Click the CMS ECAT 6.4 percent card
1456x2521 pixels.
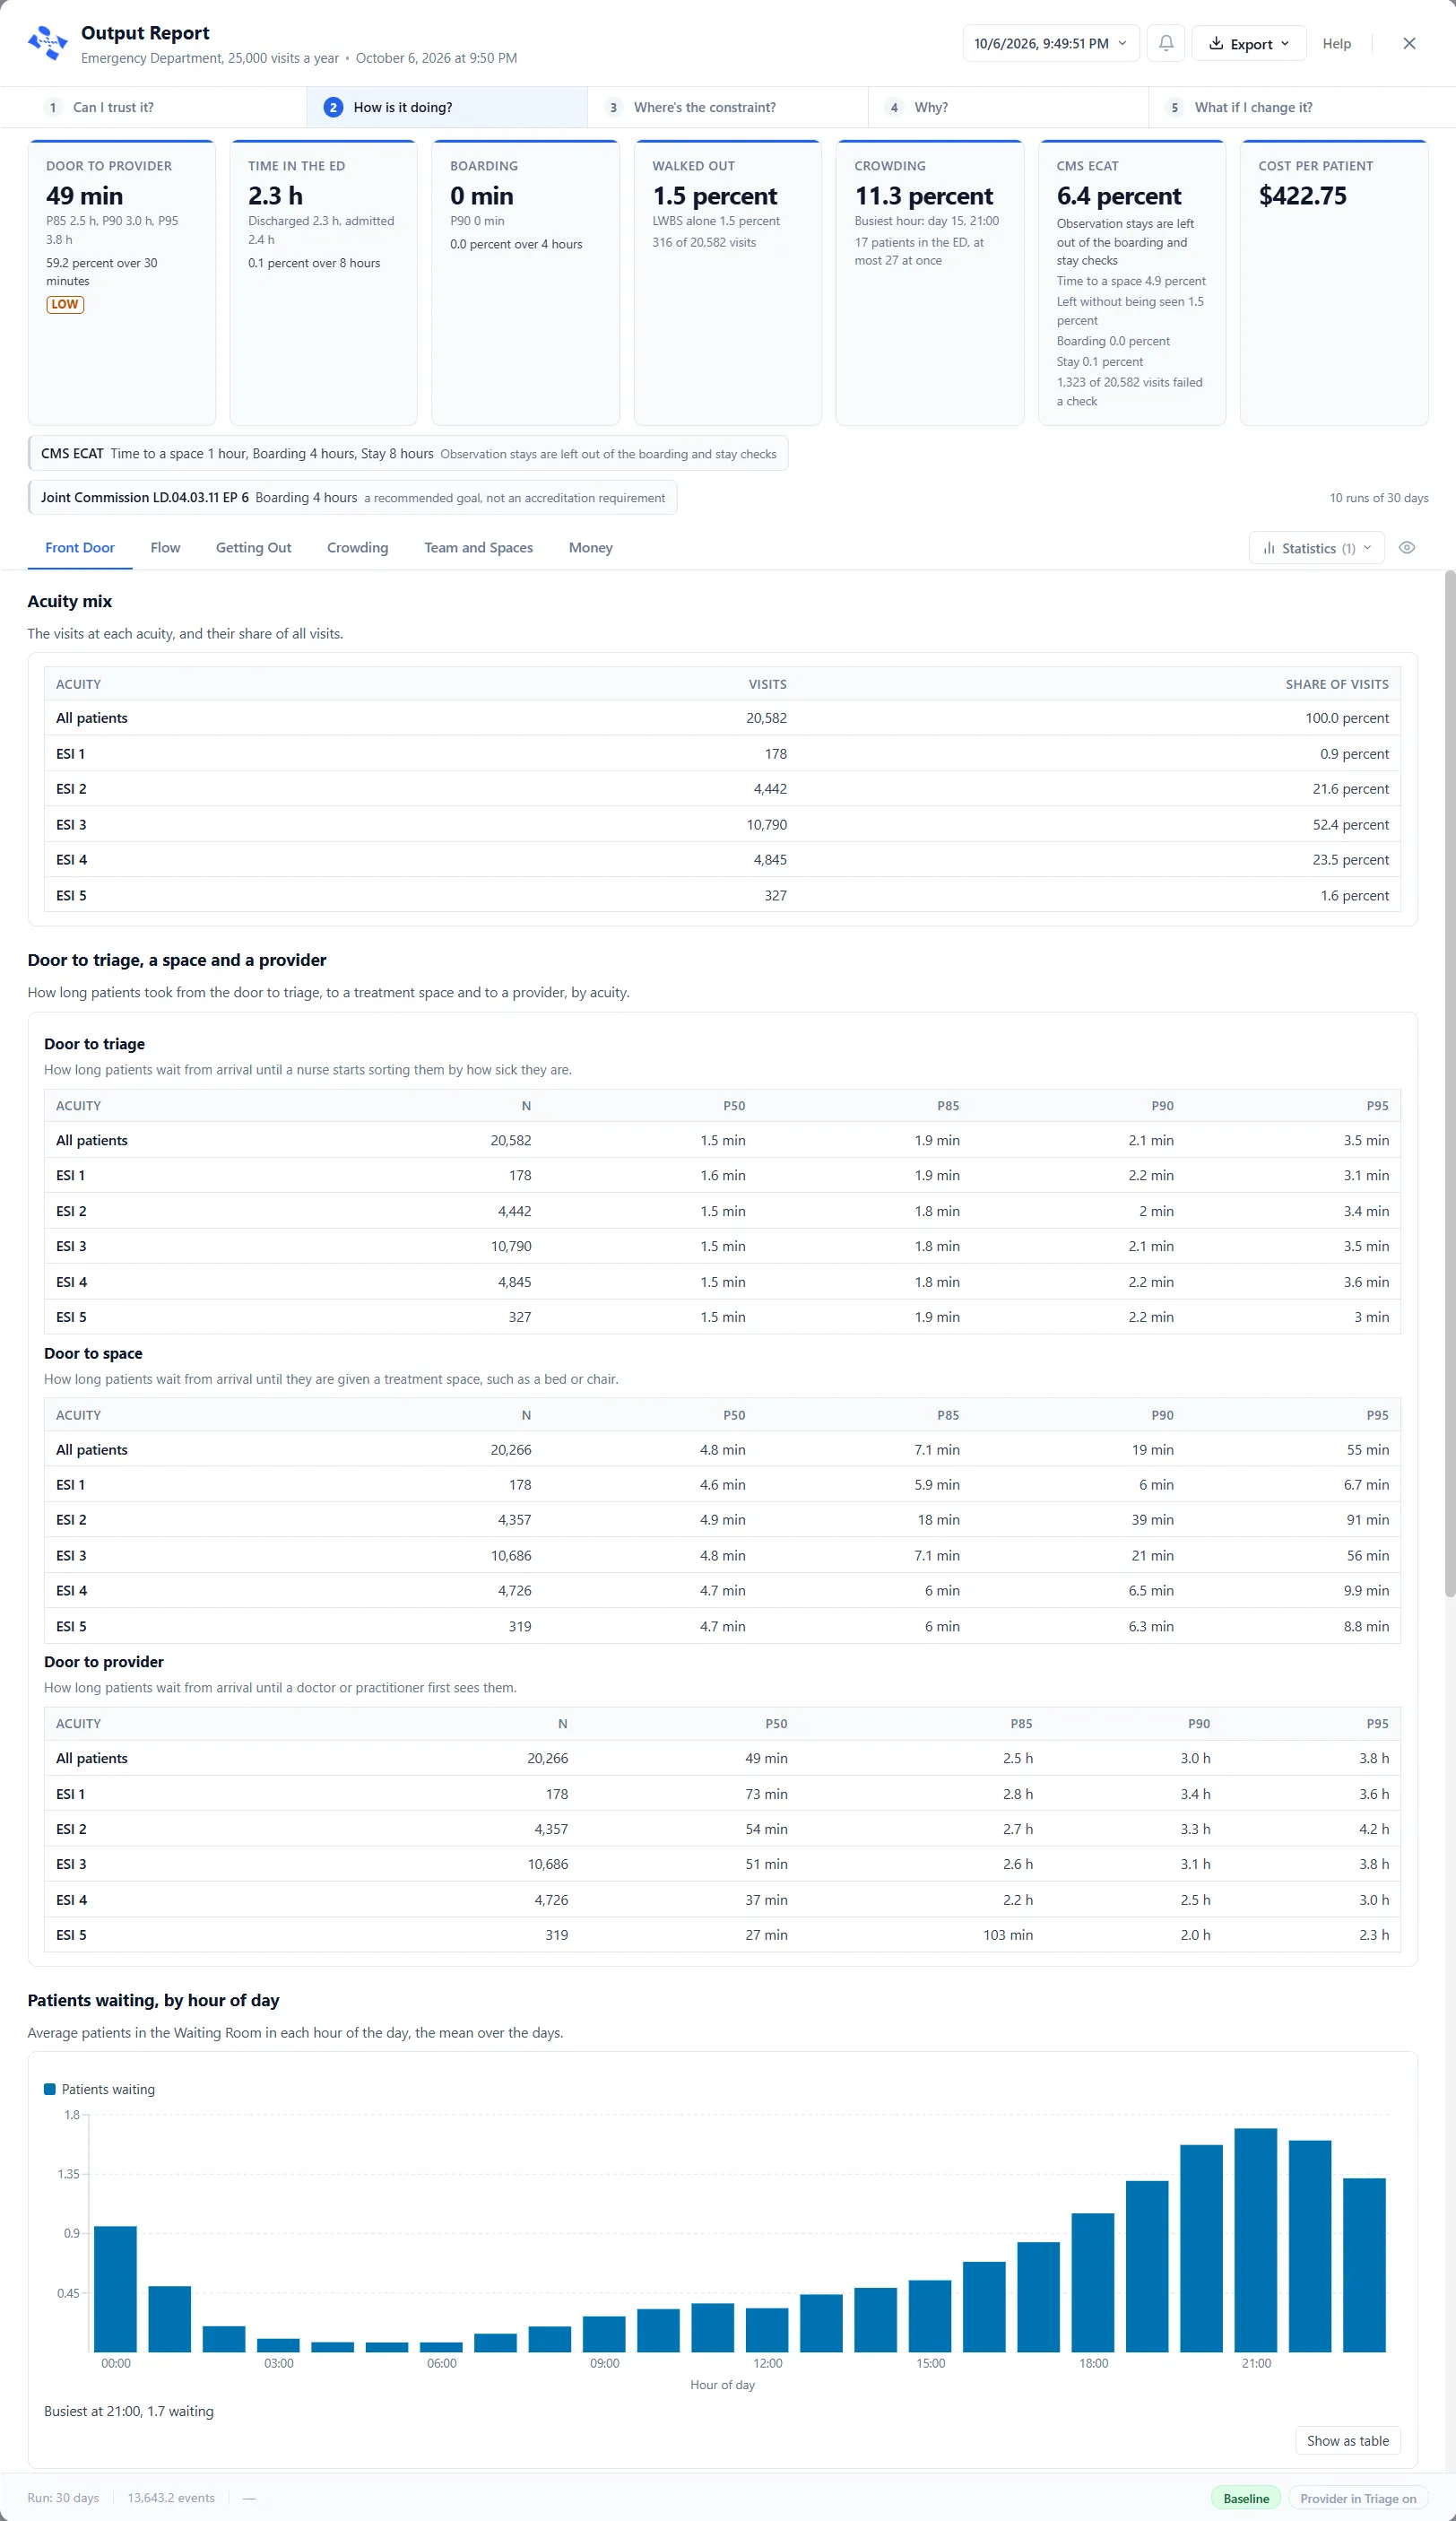(x=1132, y=283)
